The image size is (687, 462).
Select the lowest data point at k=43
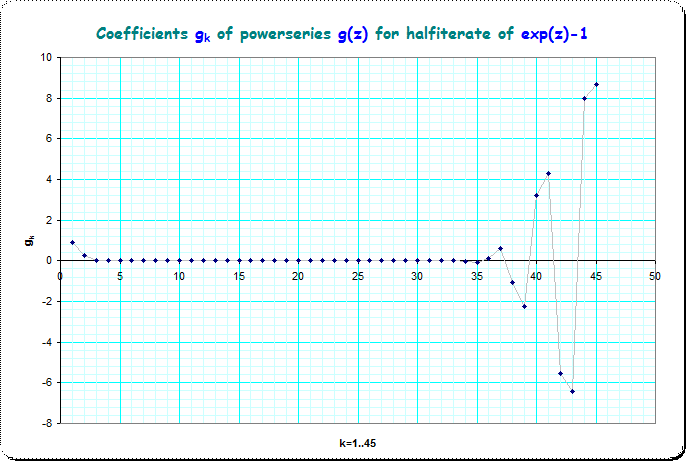572,391
